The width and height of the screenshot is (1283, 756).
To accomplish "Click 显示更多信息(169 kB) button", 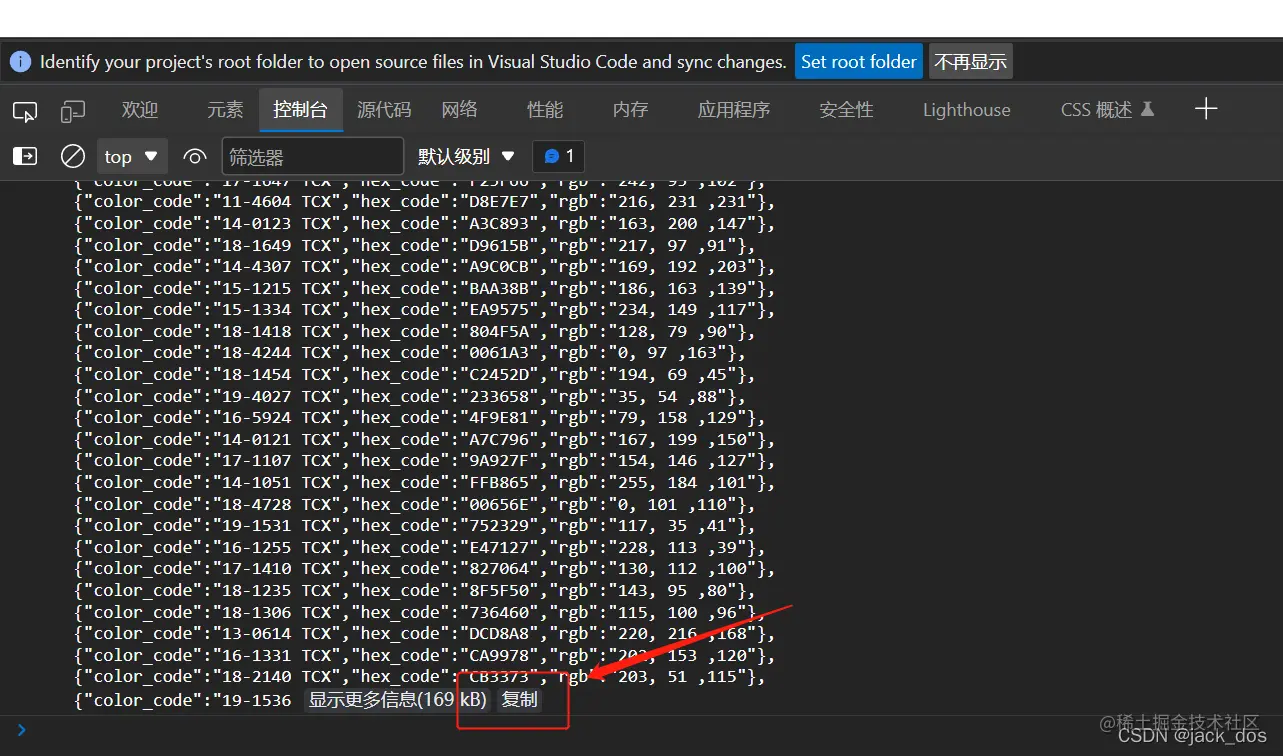I will click(397, 699).
